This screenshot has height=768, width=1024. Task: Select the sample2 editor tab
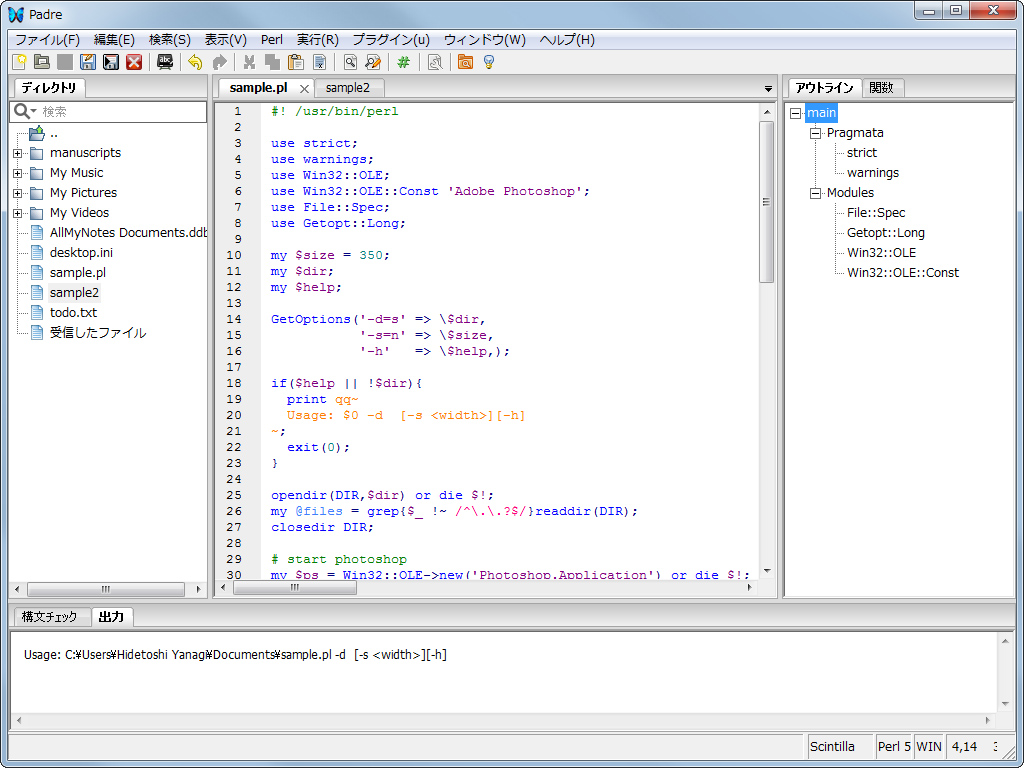[348, 87]
